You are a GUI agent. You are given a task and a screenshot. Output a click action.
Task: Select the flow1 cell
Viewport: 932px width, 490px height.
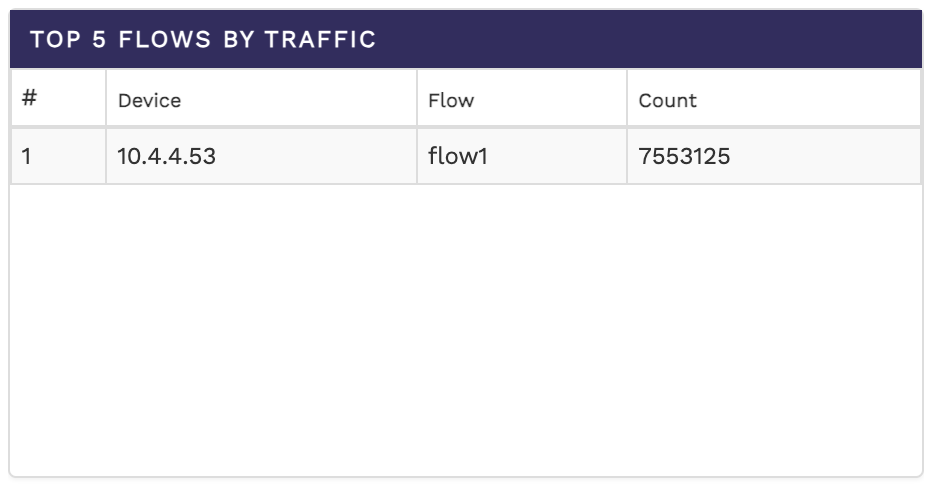pos(457,156)
